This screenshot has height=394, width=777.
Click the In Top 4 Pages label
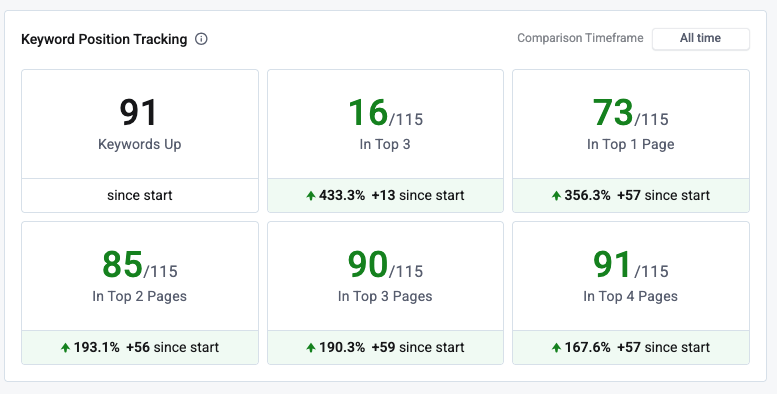[630, 296]
